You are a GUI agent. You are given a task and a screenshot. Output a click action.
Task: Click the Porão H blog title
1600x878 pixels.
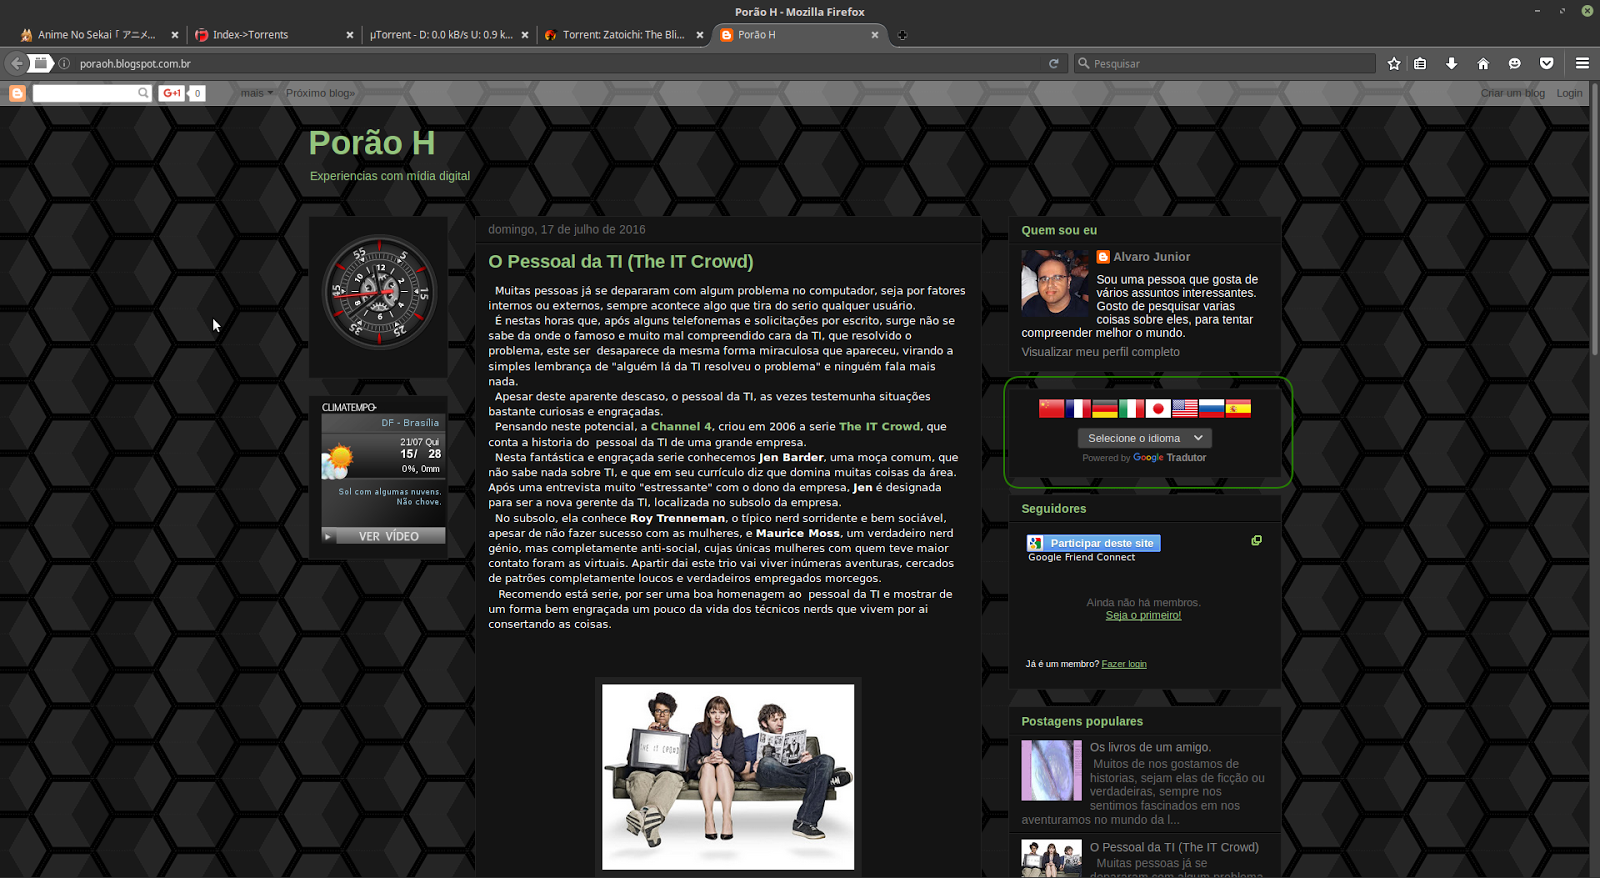click(372, 143)
